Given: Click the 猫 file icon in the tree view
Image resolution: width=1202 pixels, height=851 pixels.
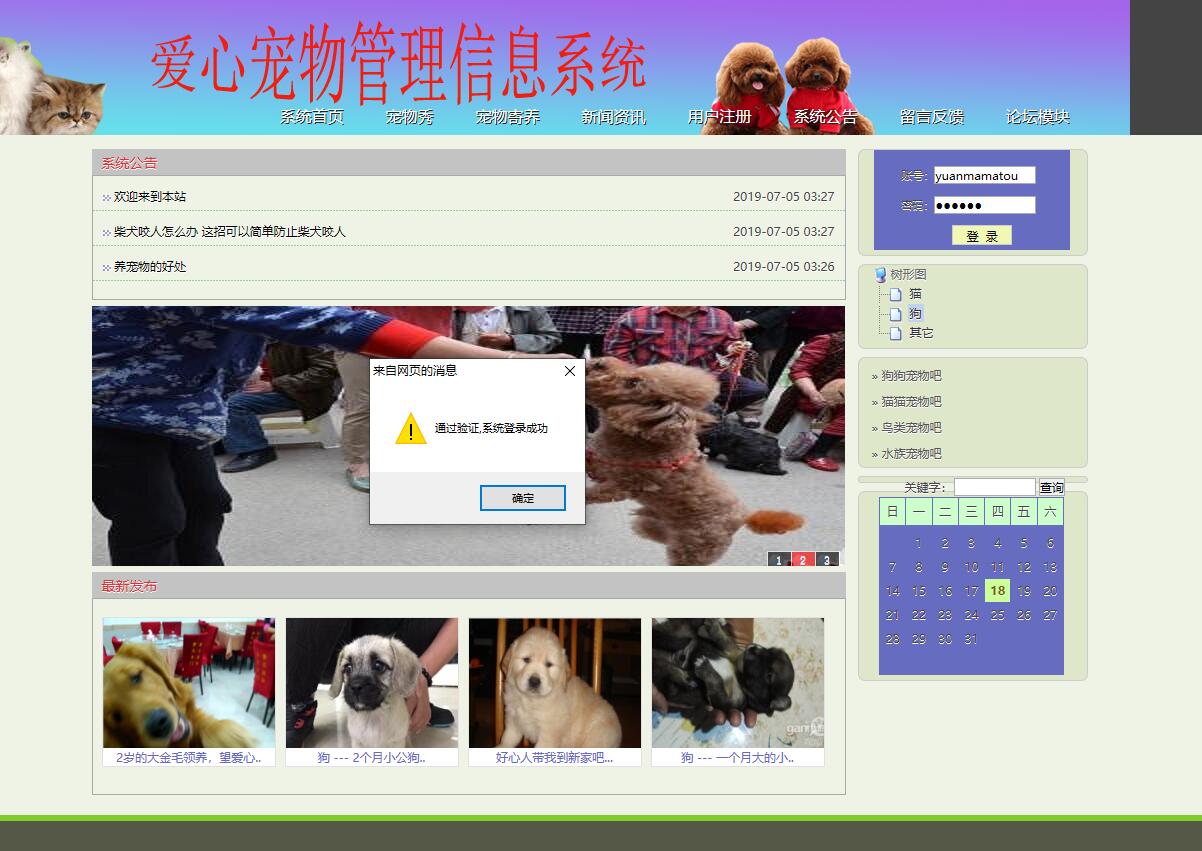Looking at the screenshot, I should click(x=895, y=294).
